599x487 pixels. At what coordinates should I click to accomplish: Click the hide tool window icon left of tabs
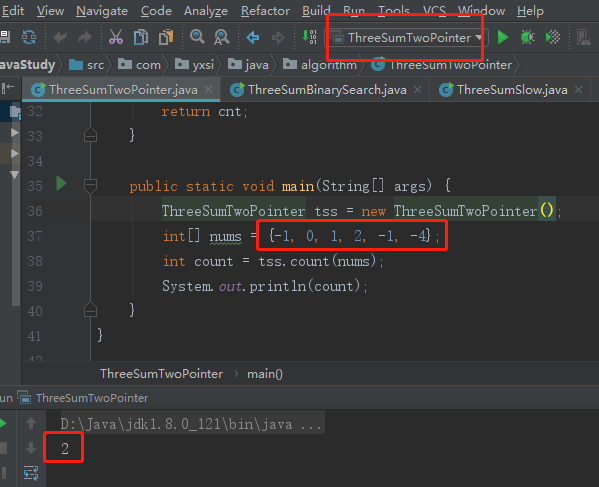pyautogui.click(x=8, y=89)
